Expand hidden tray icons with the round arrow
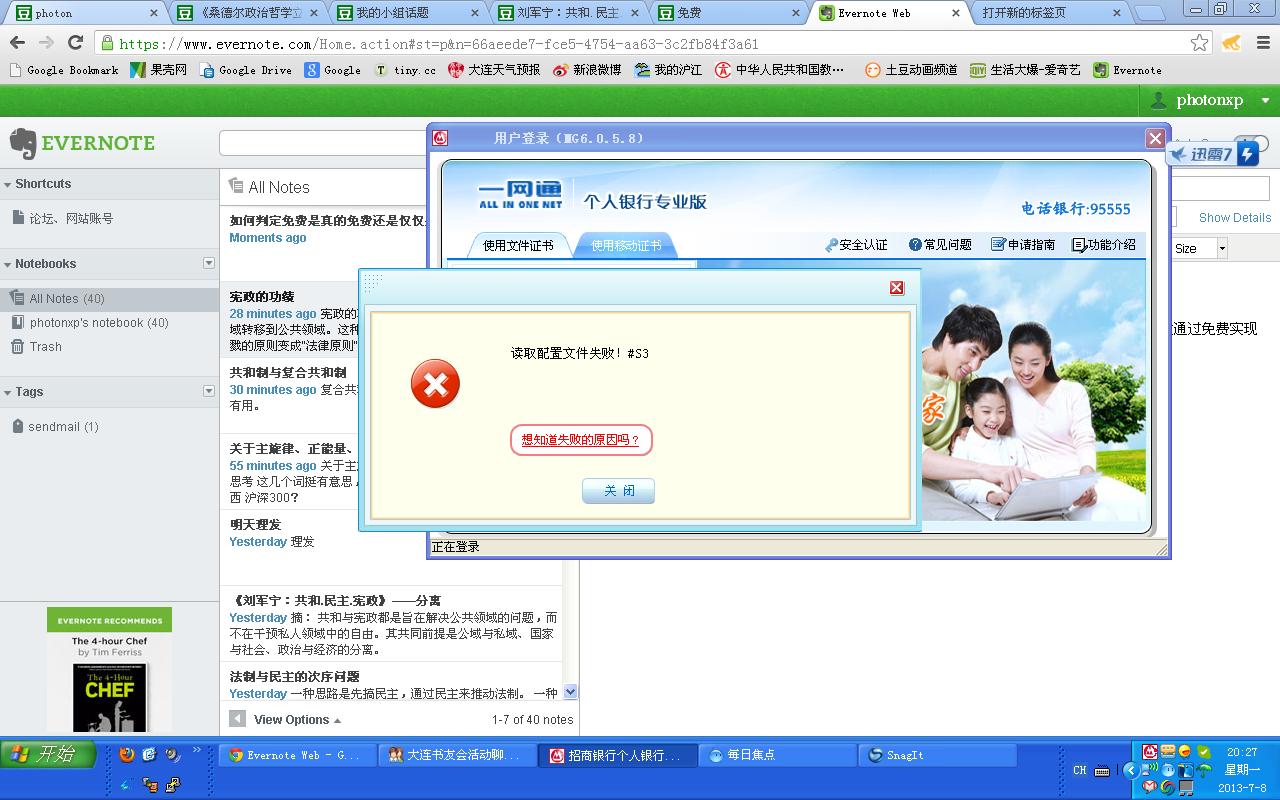 [1131, 770]
